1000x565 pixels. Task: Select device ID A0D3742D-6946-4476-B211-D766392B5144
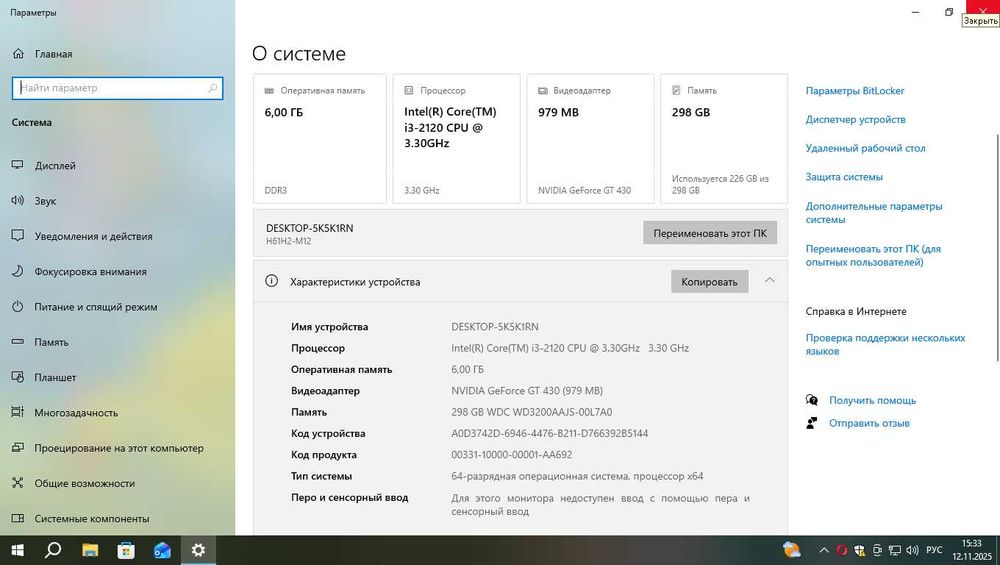[x=550, y=434]
